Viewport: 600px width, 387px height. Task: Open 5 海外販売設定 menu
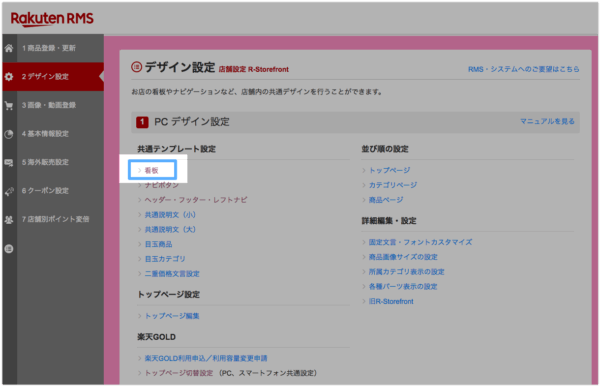click(45, 162)
